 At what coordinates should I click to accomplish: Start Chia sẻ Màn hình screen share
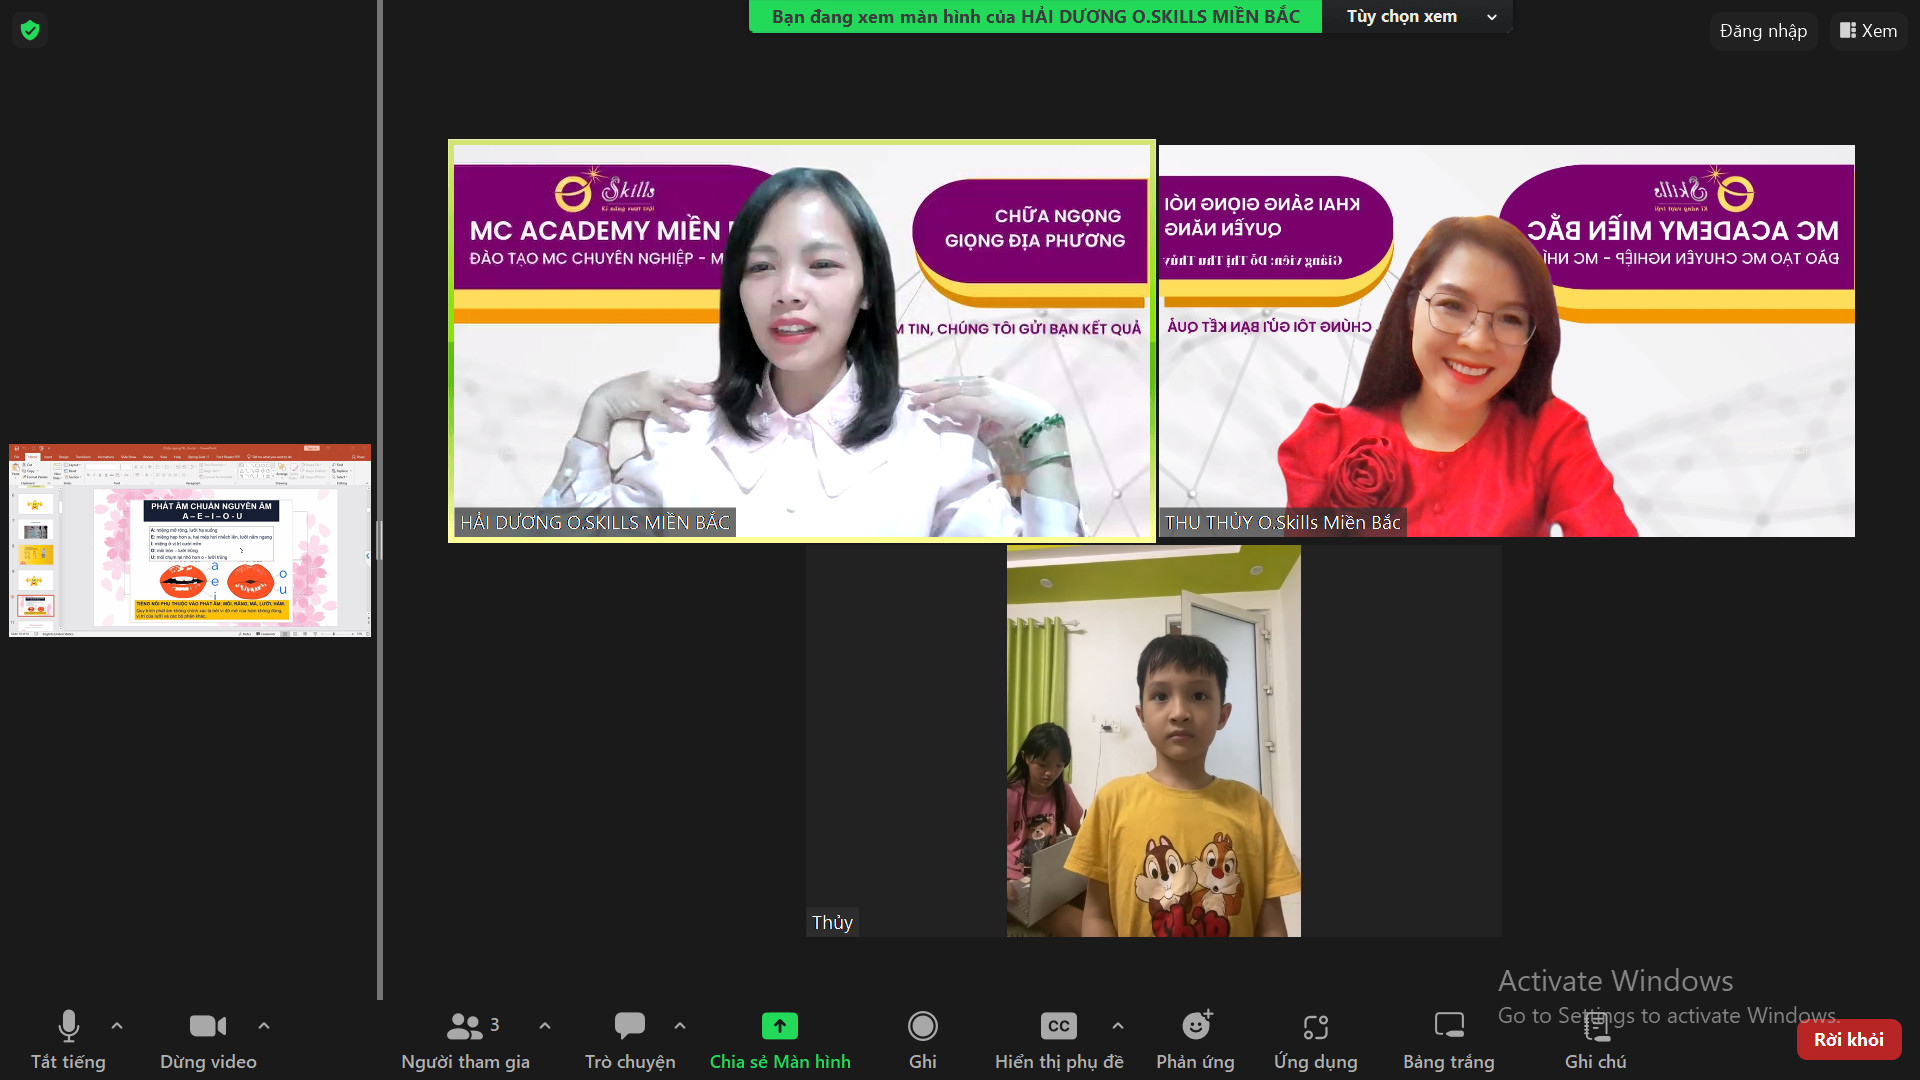[x=780, y=1040]
